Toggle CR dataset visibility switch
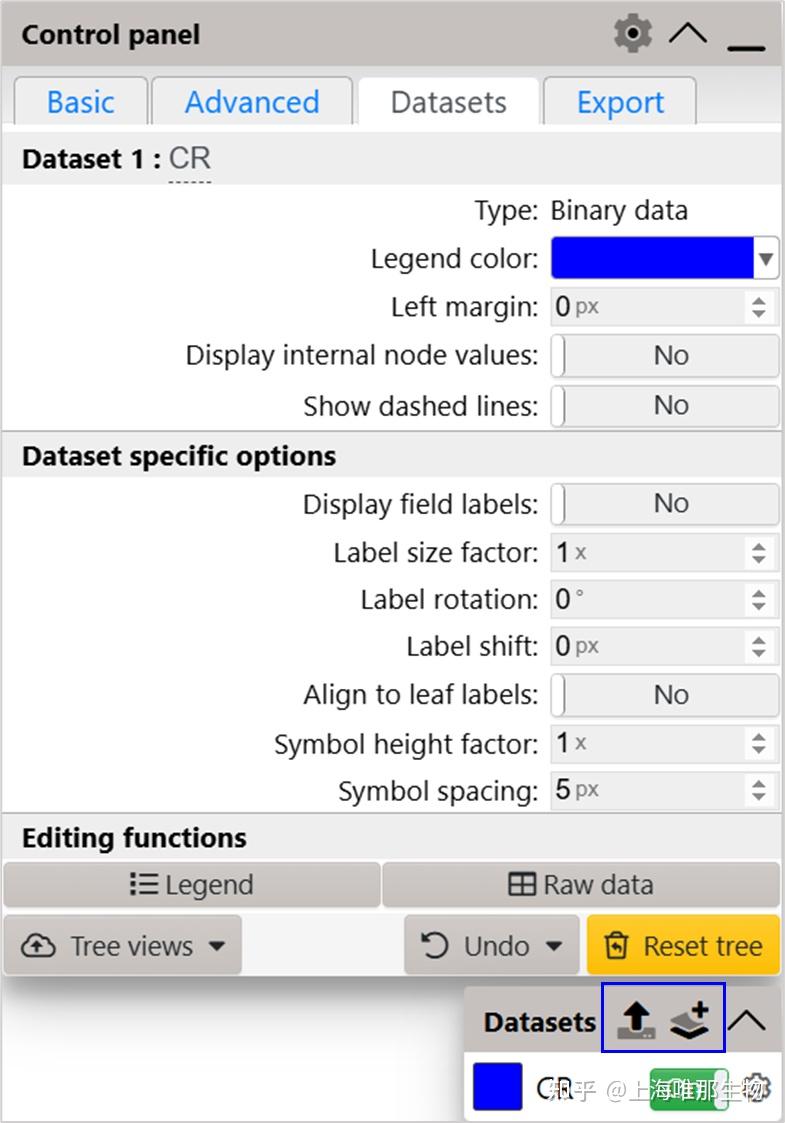This screenshot has height=1123, width=785. 688,1088
